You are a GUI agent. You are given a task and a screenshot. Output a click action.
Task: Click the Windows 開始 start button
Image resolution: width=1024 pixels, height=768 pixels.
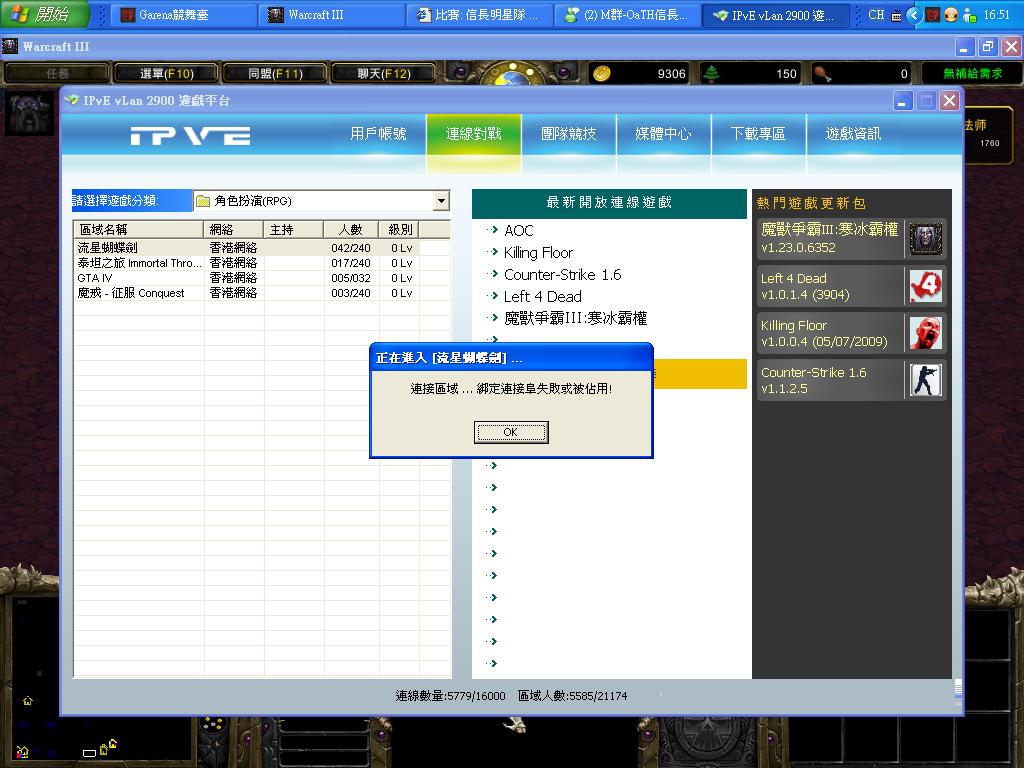coord(43,15)
